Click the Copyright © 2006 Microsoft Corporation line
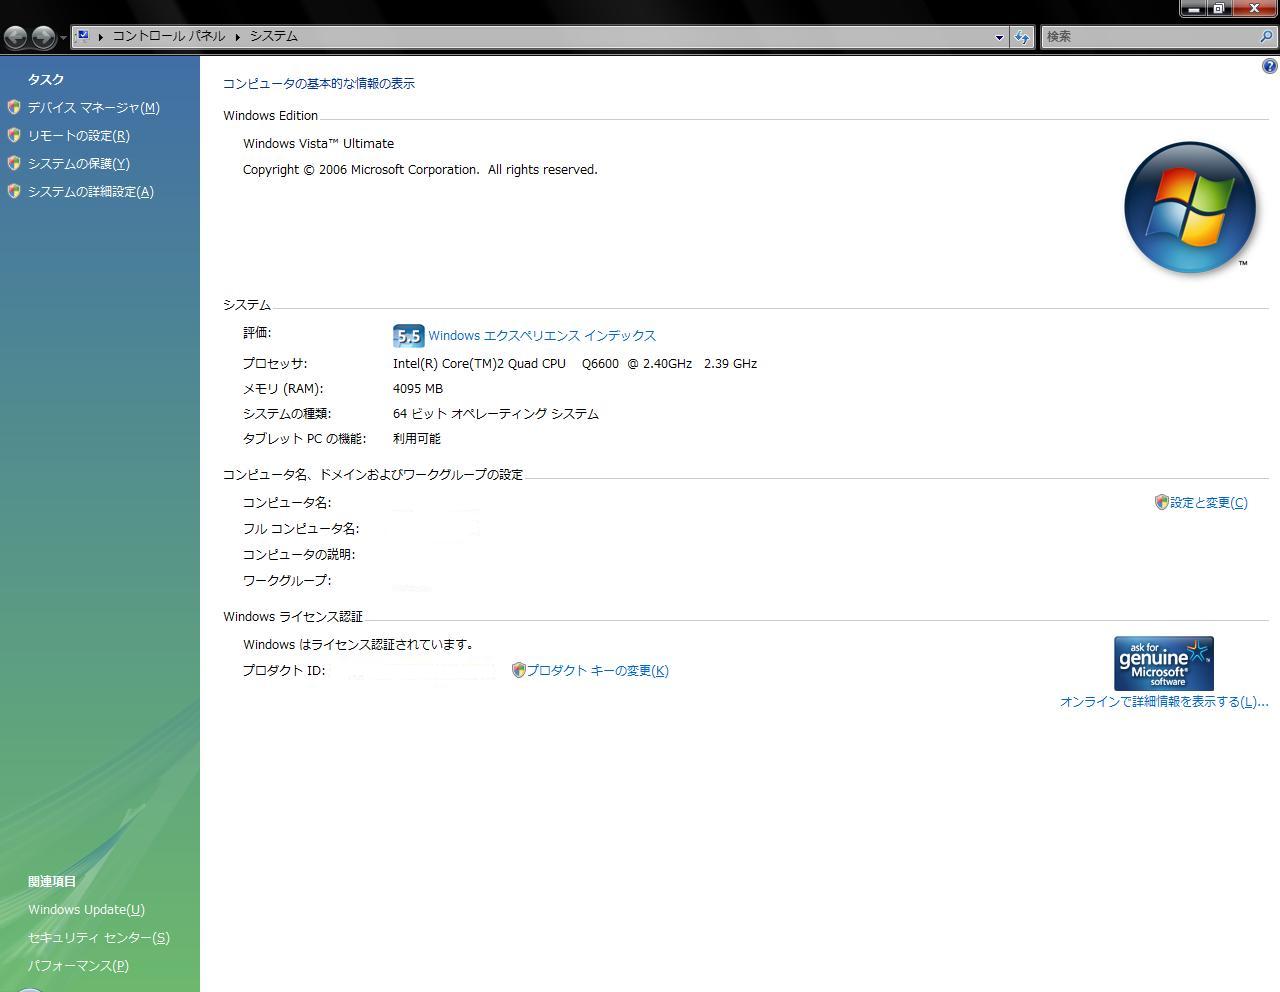 (420, 170)
